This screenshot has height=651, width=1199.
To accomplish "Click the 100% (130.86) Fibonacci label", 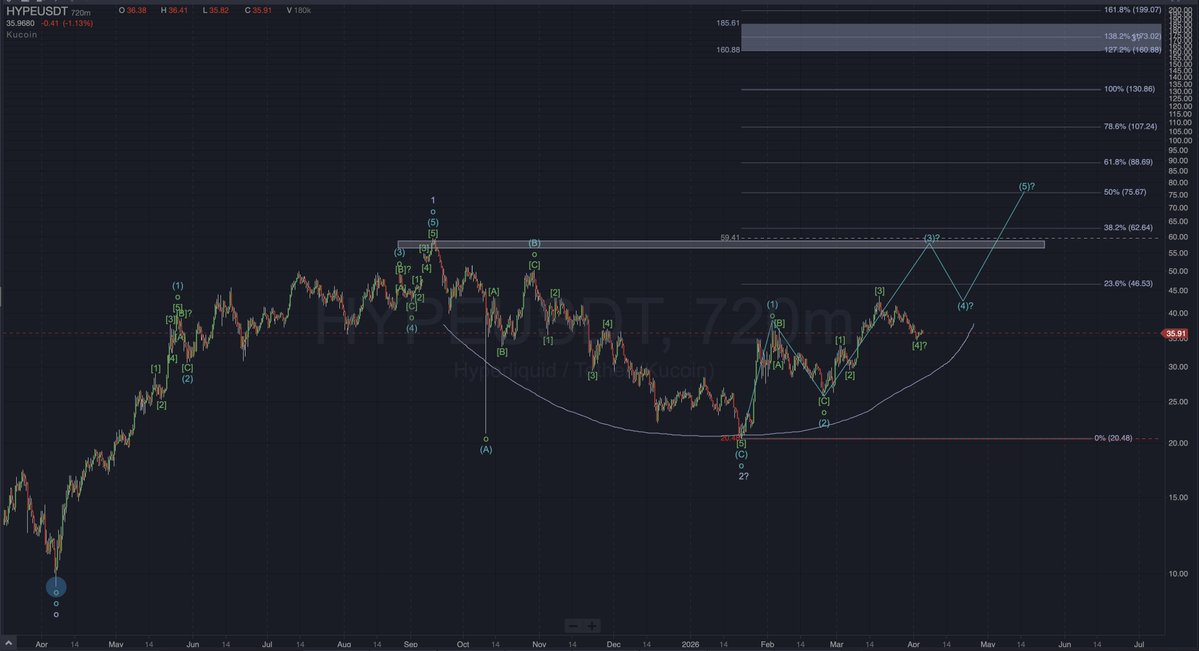I will 1129,89.
